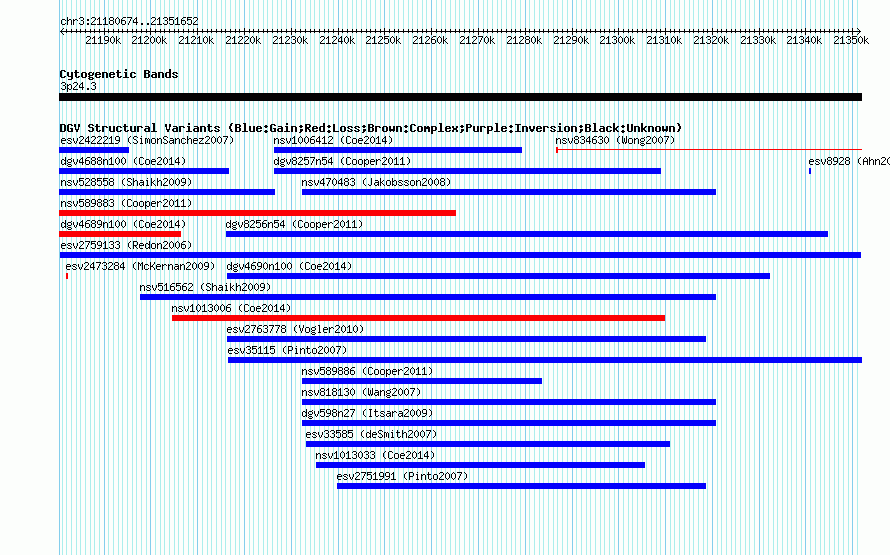Click the blue bar under nsv1006412
Viewport: 890px width, 555px height.
click(x=398, y=150)
